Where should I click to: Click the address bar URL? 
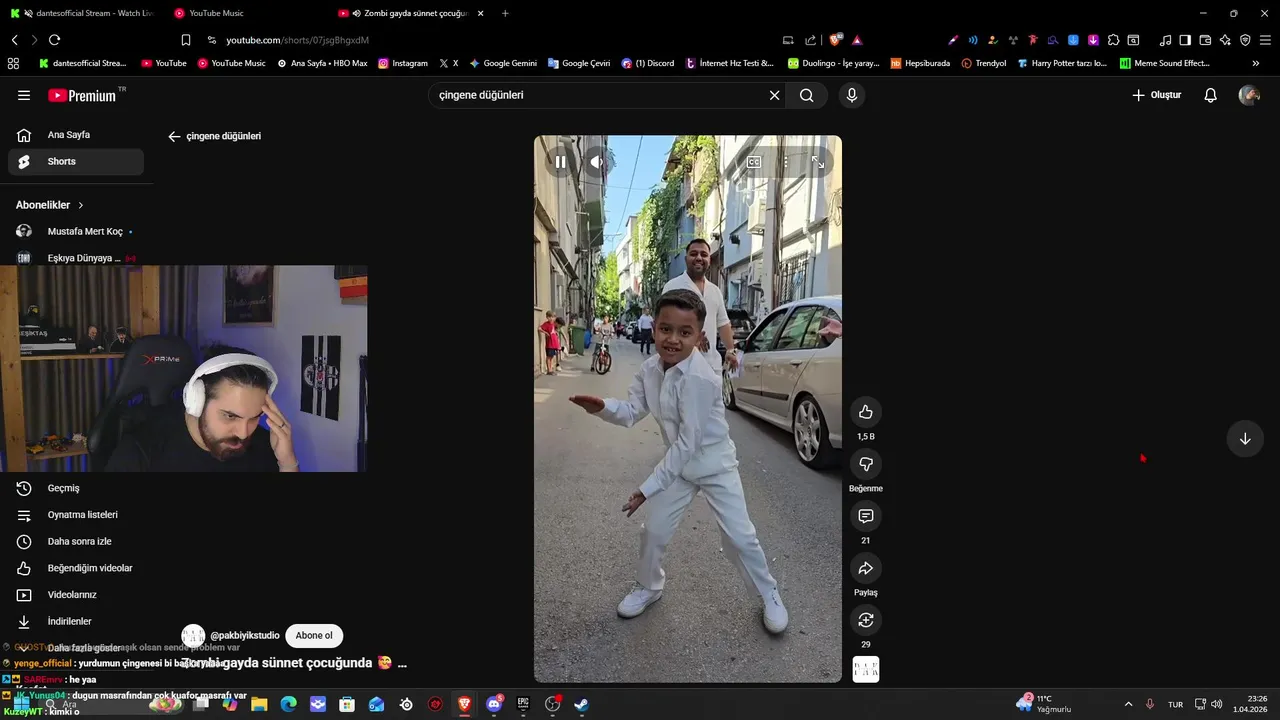point(298,40)
